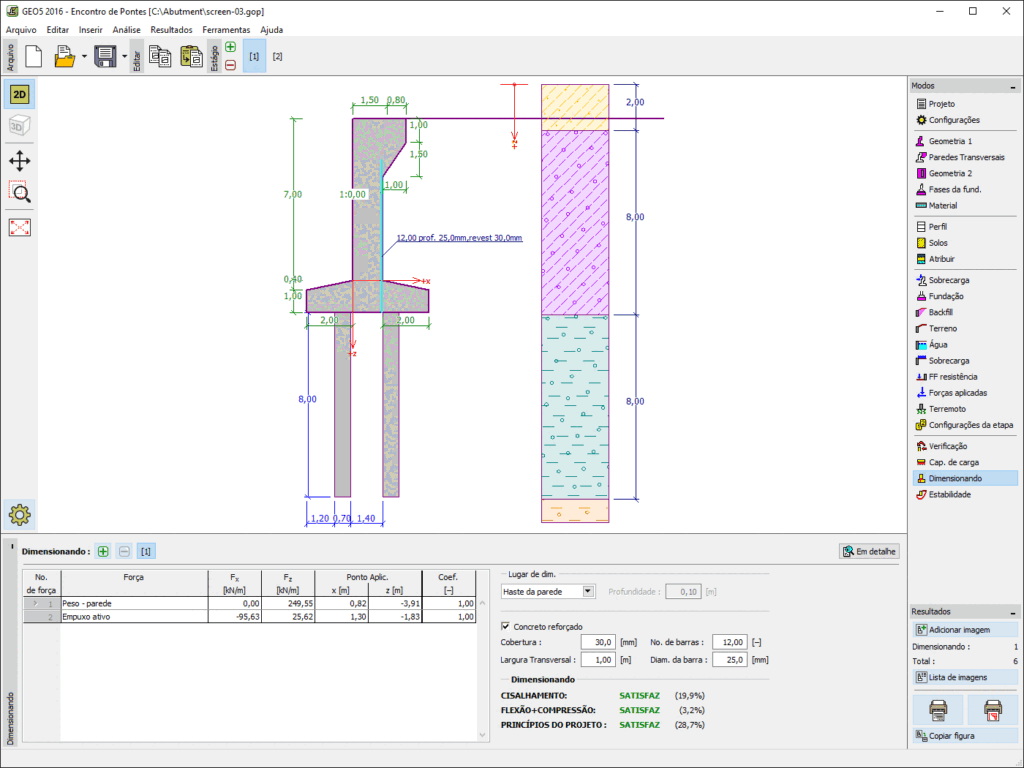The width and height of the screenshot is (1024, 768).
Task: Select the pan/move view tool
Action: pos(20,161)
